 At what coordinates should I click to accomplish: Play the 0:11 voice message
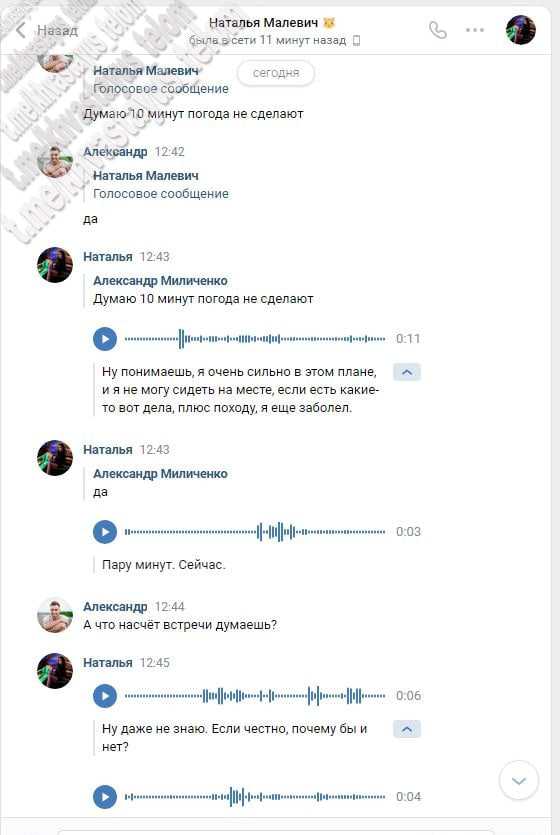[x=105, y=339]
